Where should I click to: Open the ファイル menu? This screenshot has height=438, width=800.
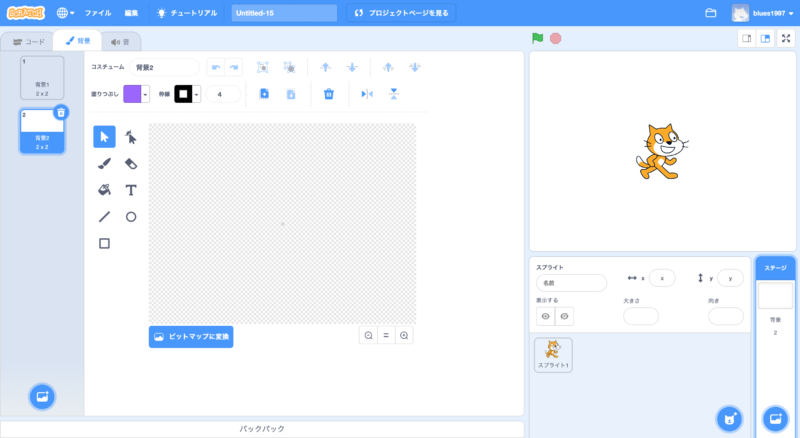98,13
